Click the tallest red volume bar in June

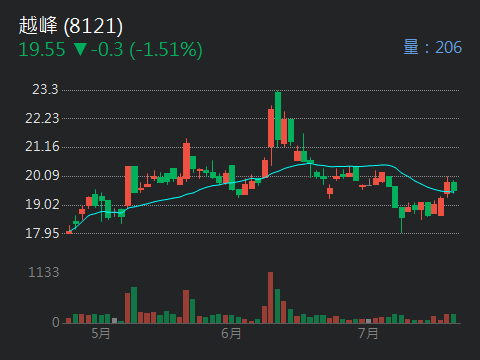tap(270, 297)
